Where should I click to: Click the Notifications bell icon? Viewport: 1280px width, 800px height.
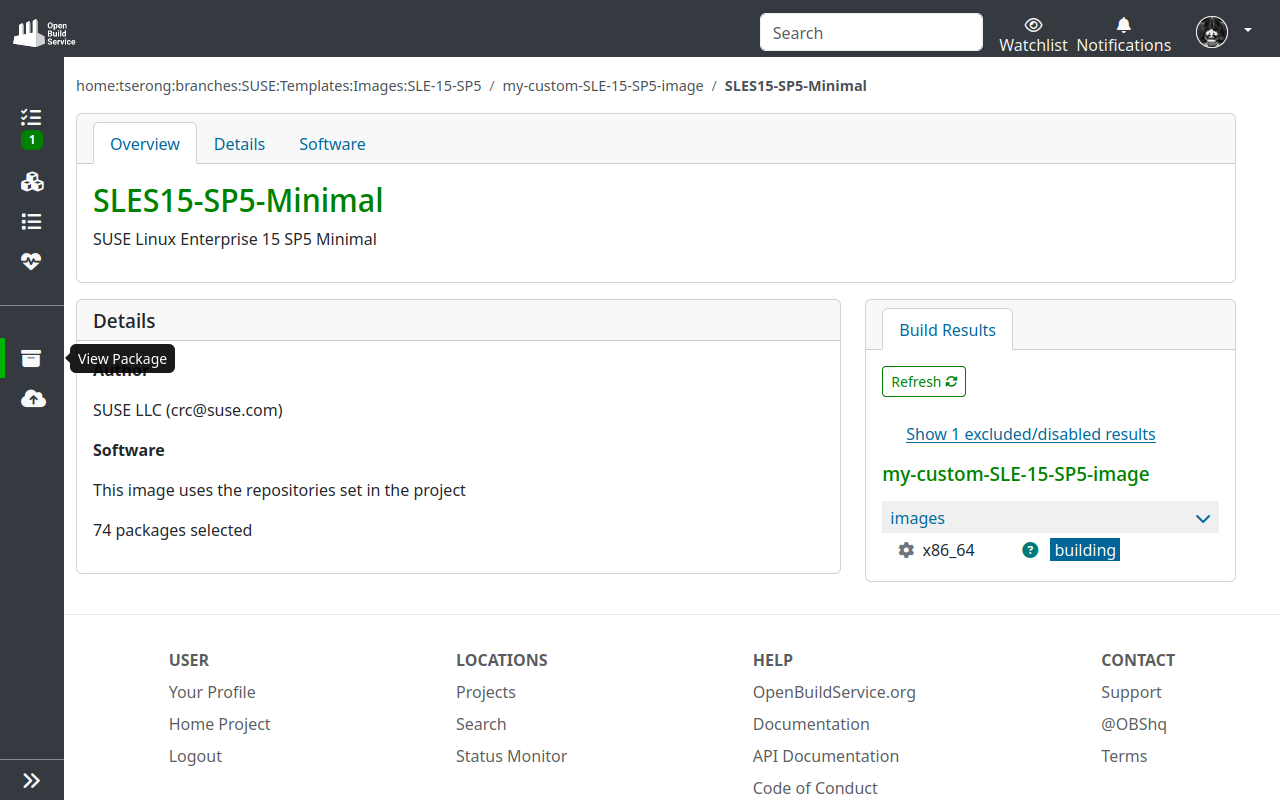coord(1122,24)
